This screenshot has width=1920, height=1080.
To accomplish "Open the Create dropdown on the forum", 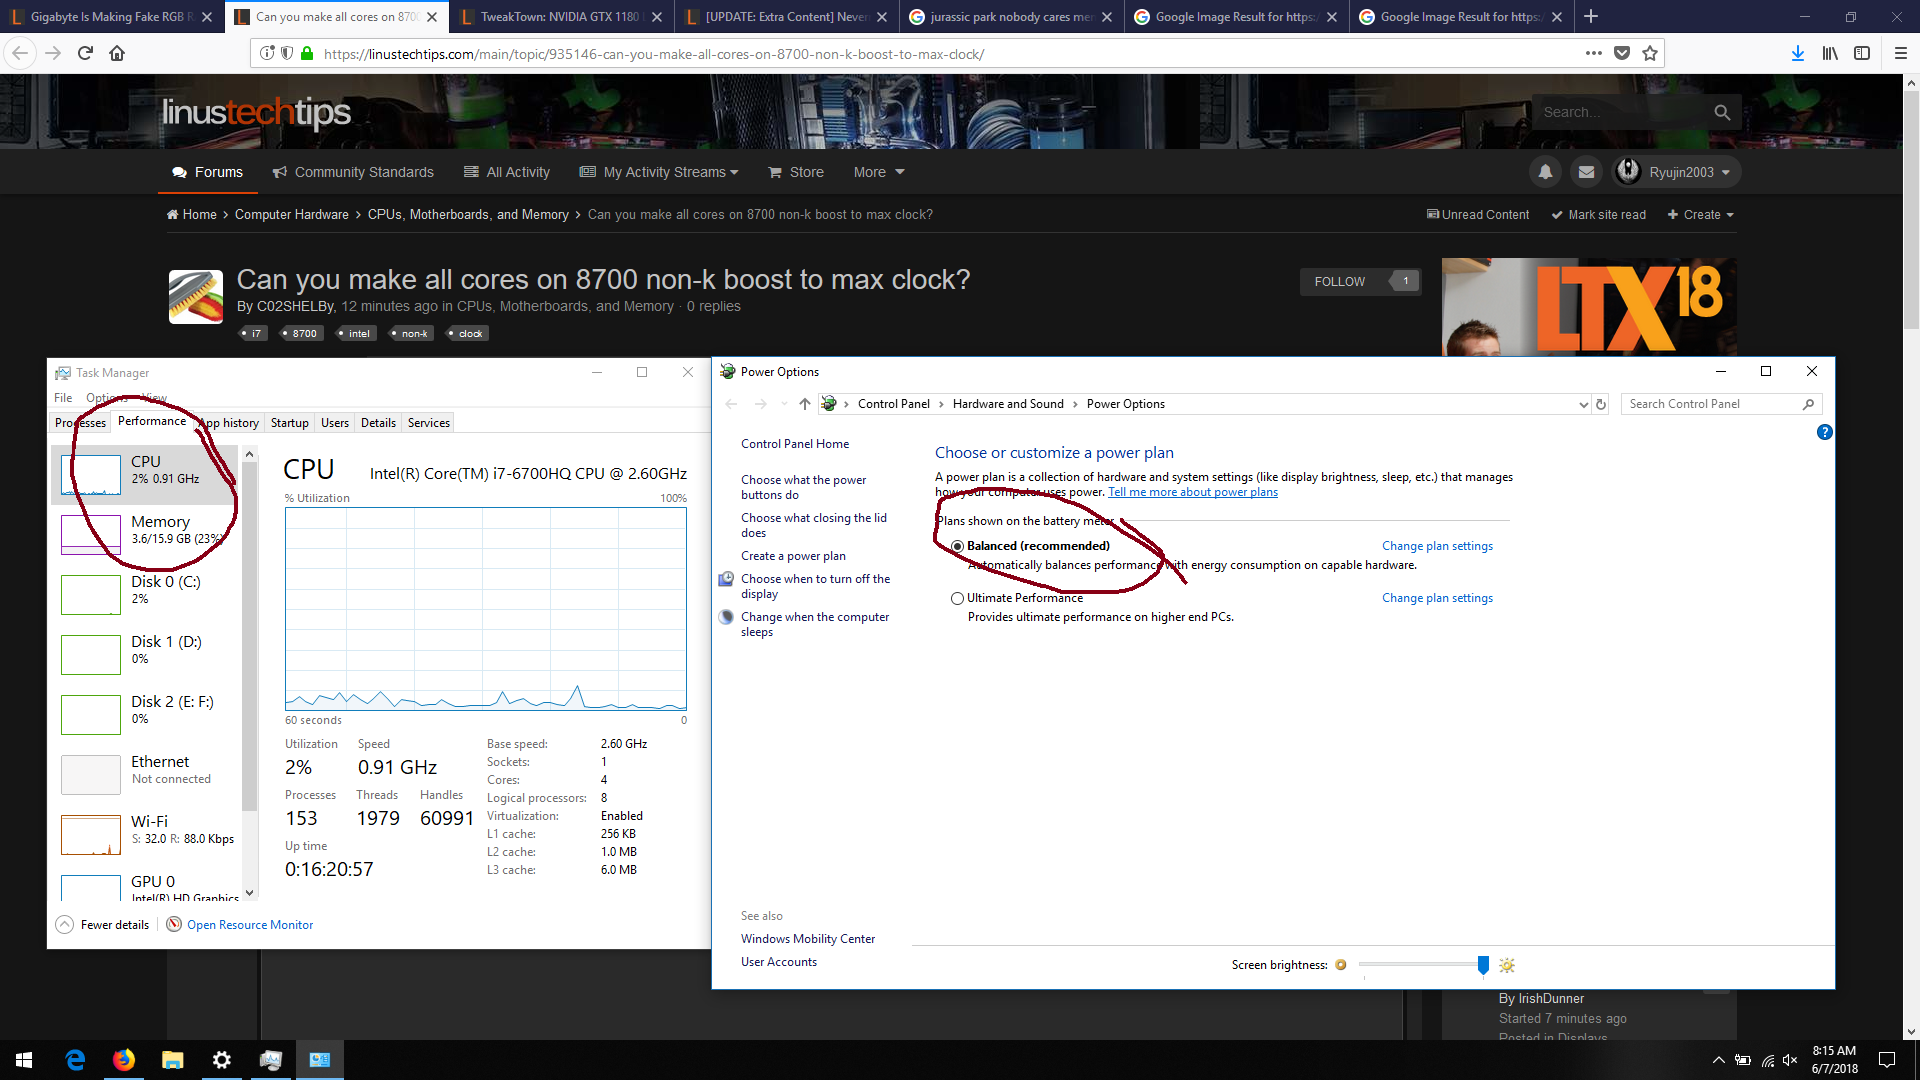I will pos(1700,215).
